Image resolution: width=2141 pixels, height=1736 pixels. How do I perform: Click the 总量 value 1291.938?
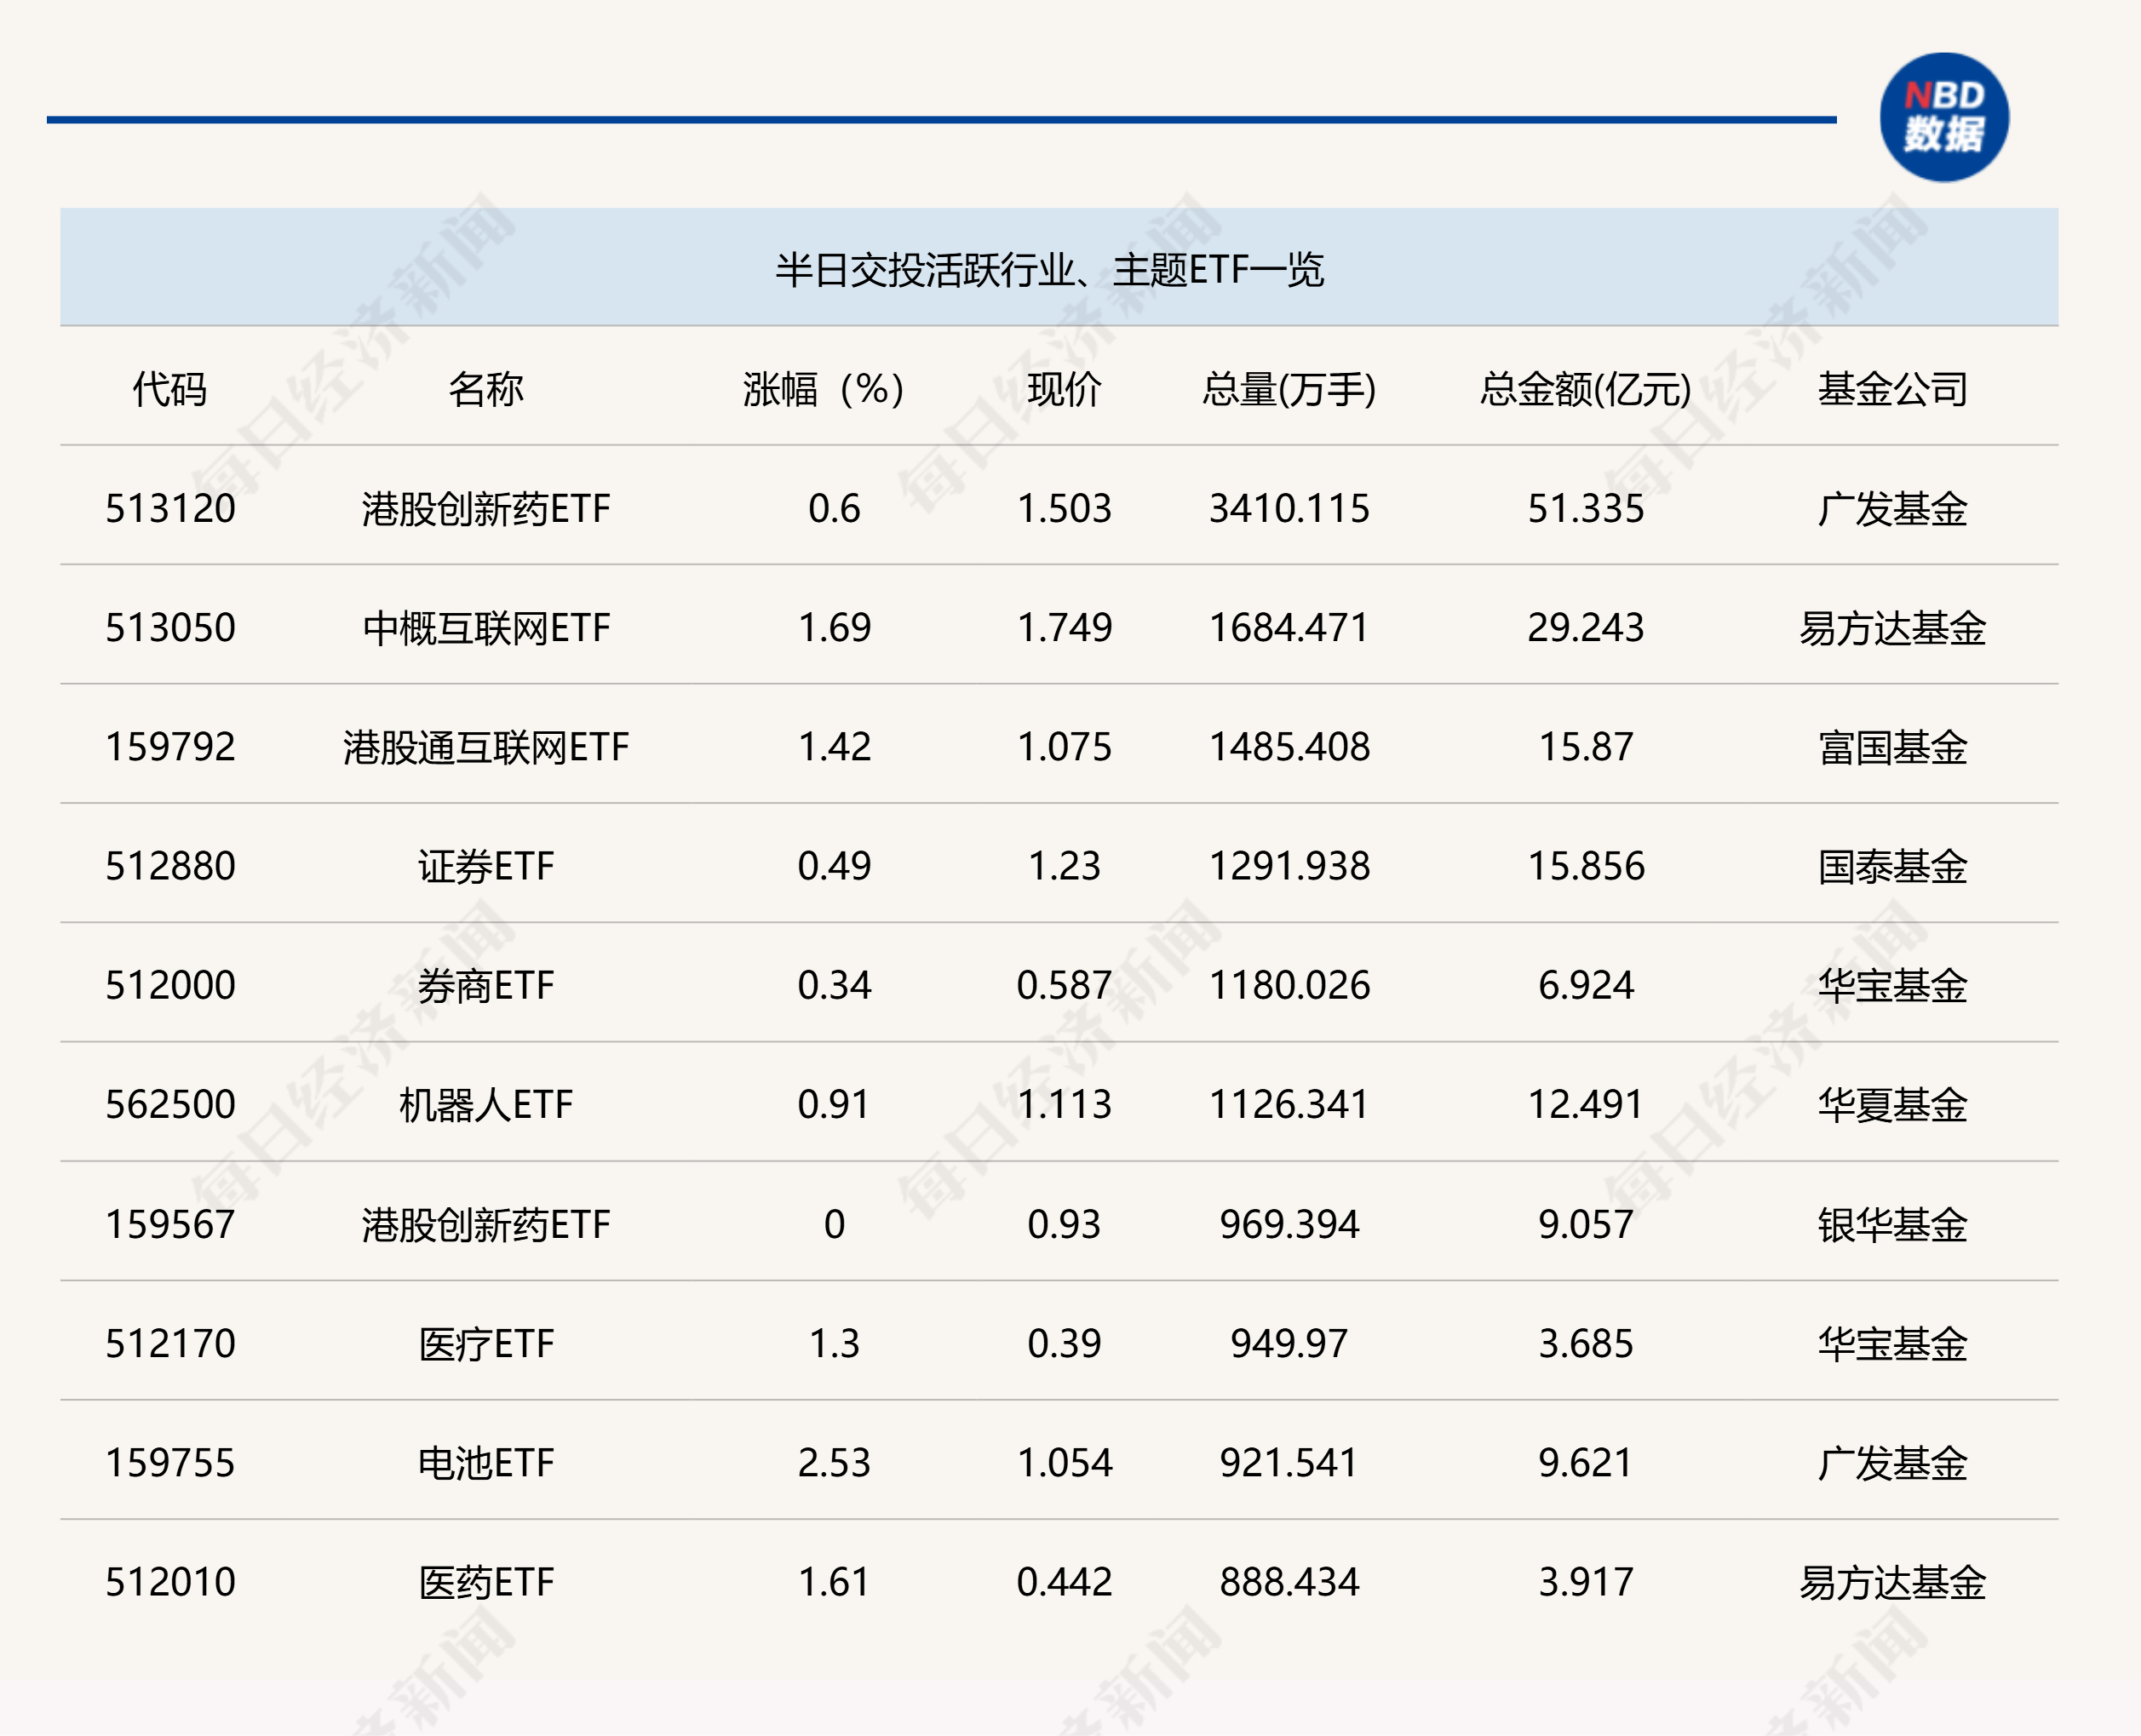[x=1289, y=865]
